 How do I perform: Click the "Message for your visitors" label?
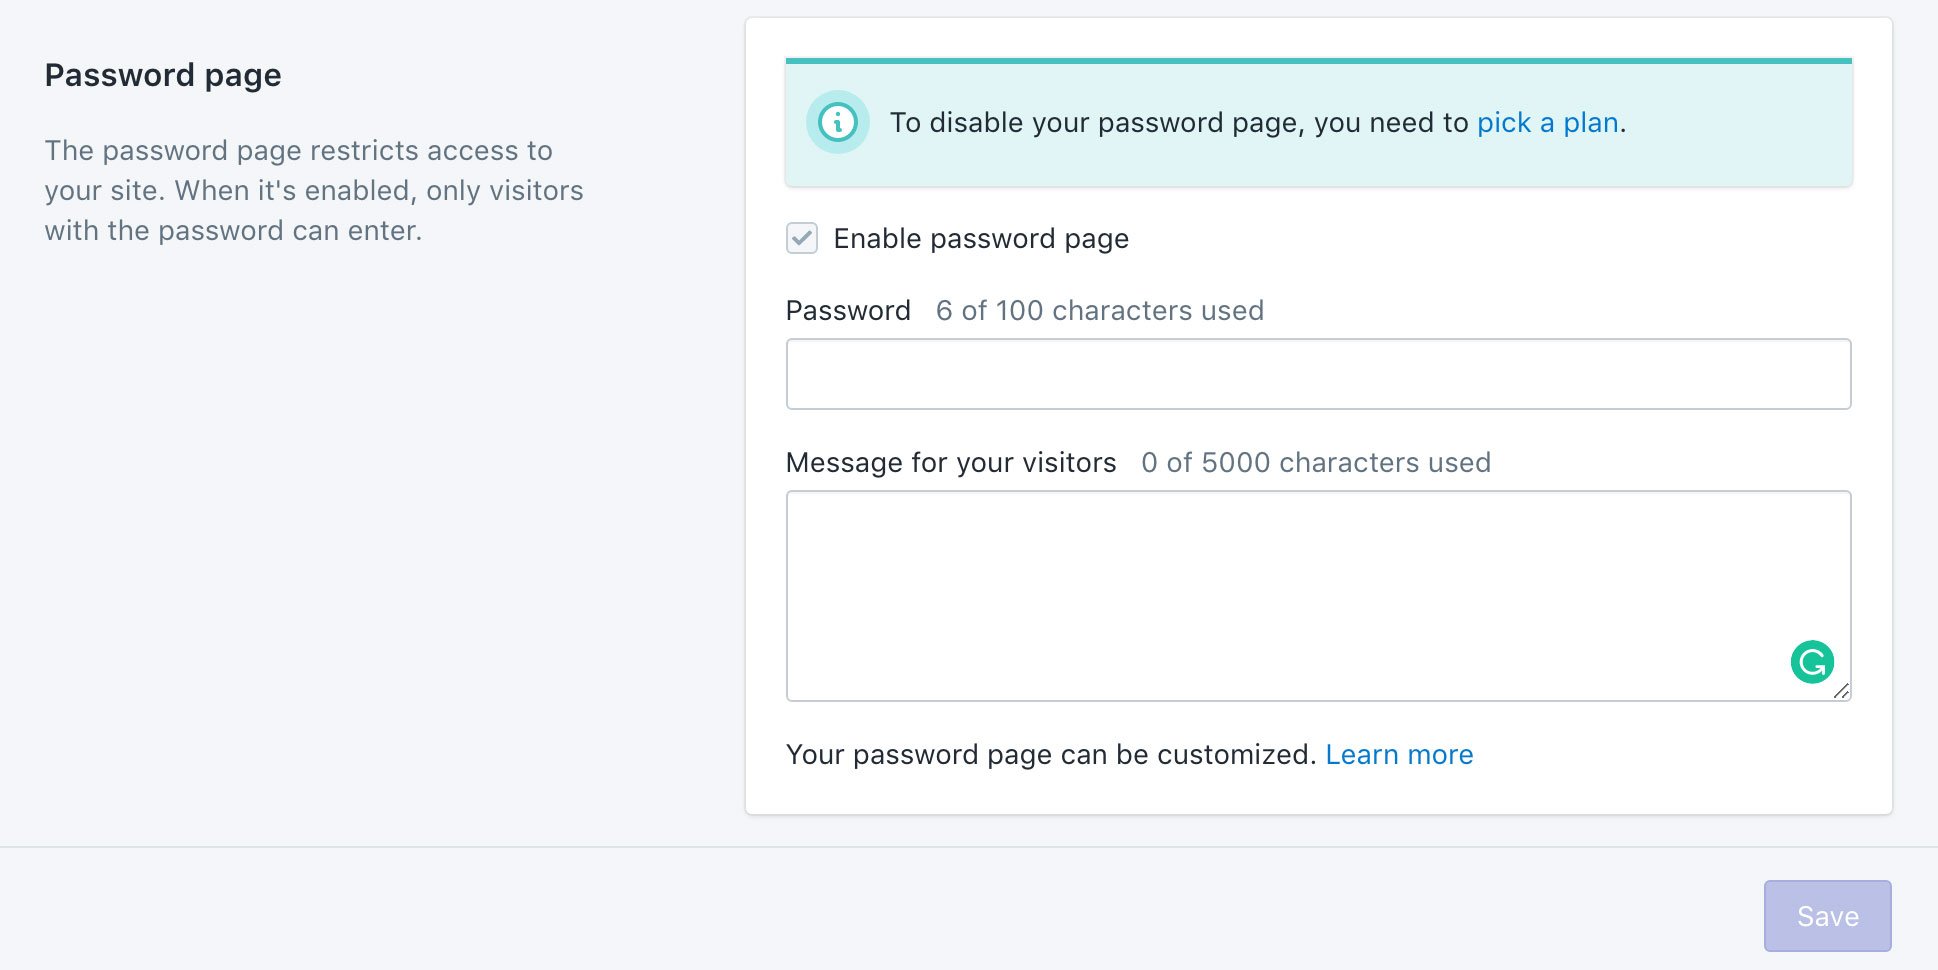tap(951, 462)
